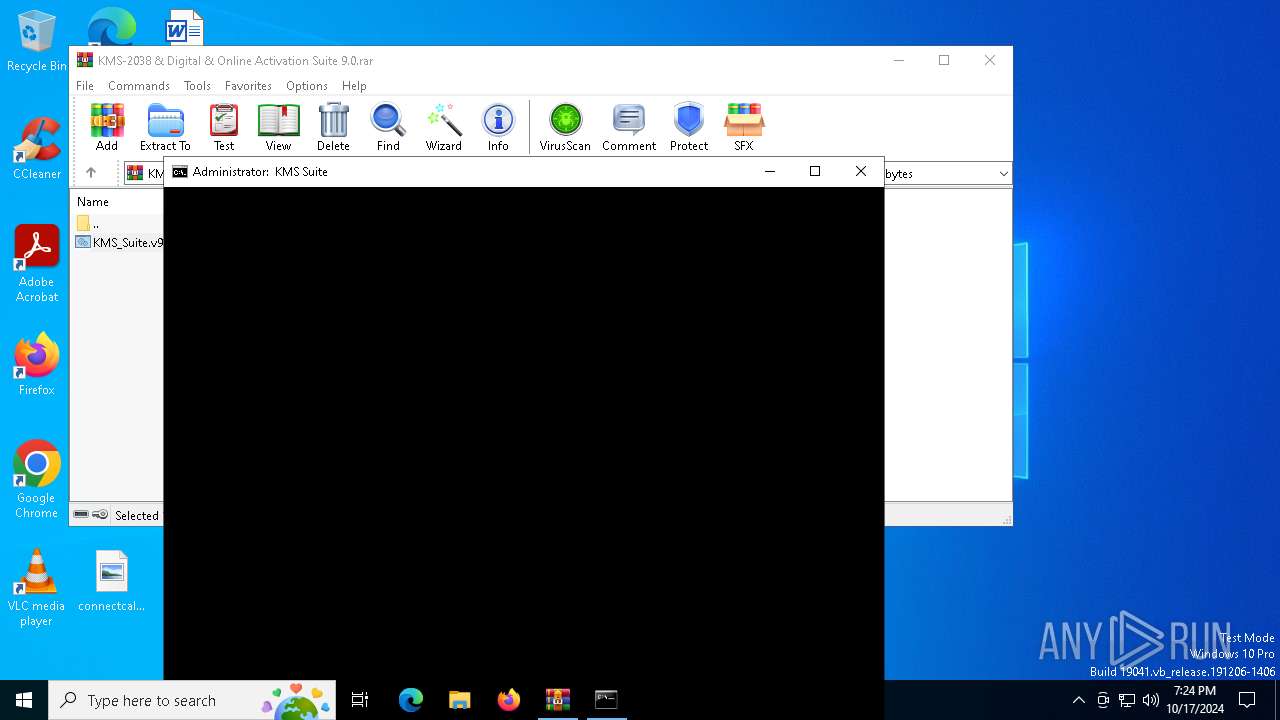This screenshot has width=1280, height=720.
Task: Select the connectcal image file on desktop
Action: (x=111, y=581)
